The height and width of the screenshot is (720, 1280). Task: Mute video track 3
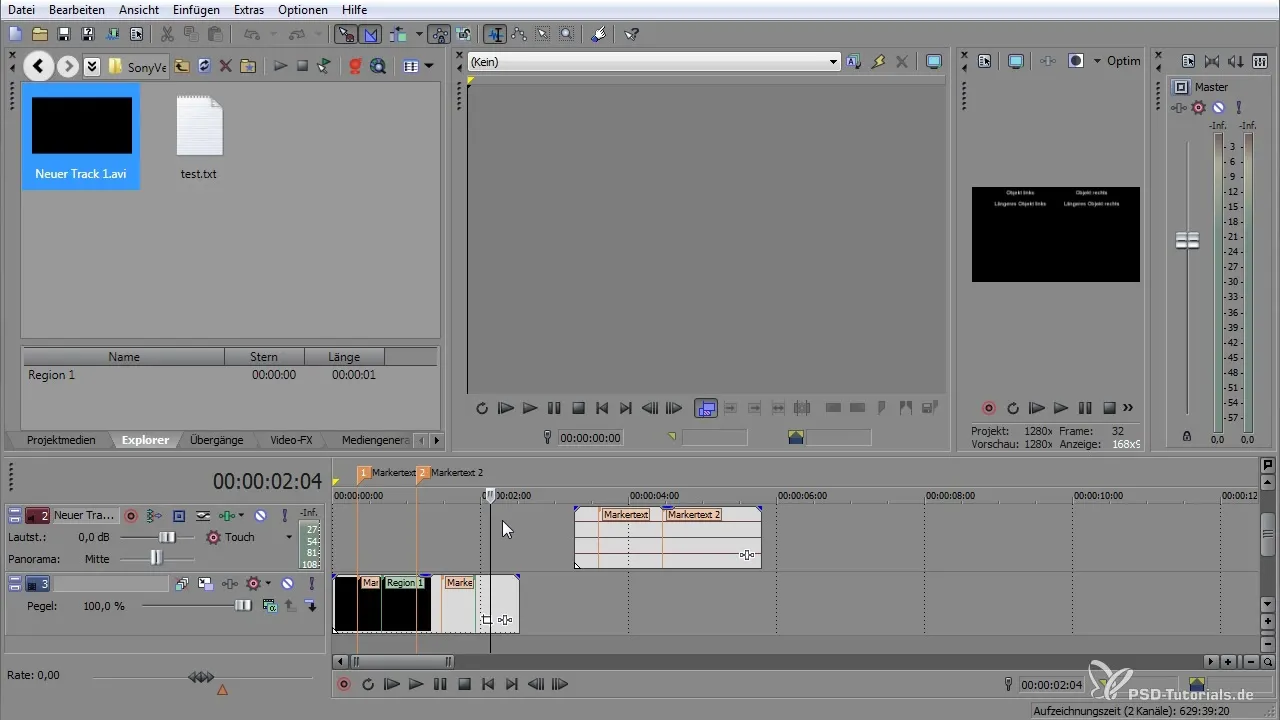pos(287,583)
